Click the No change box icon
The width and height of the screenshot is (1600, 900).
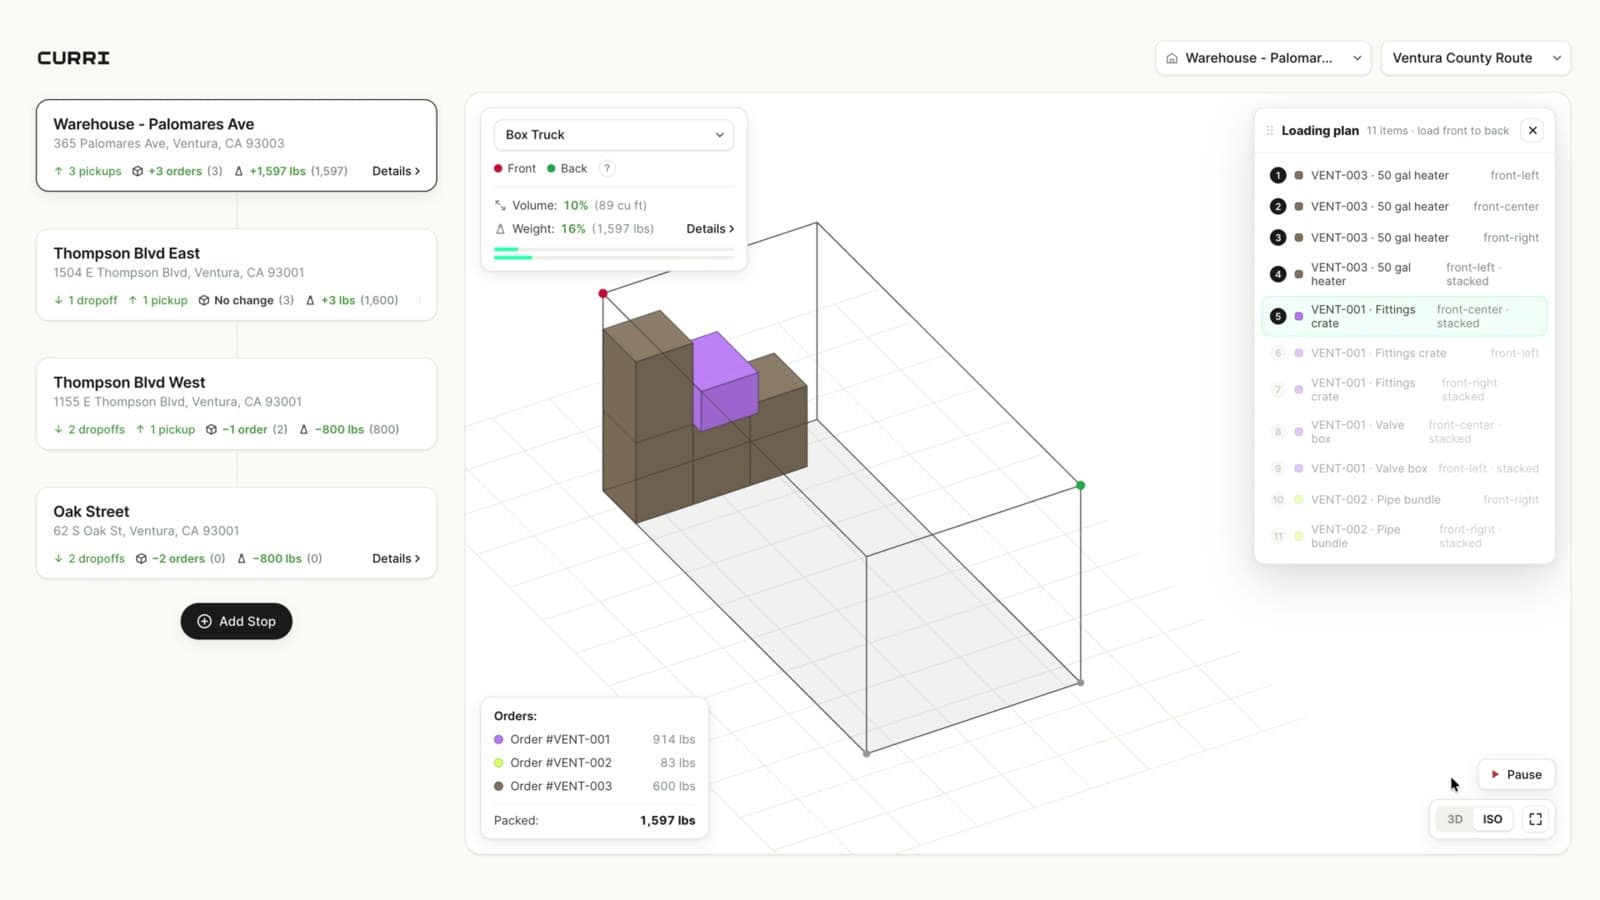click(204, 300)
